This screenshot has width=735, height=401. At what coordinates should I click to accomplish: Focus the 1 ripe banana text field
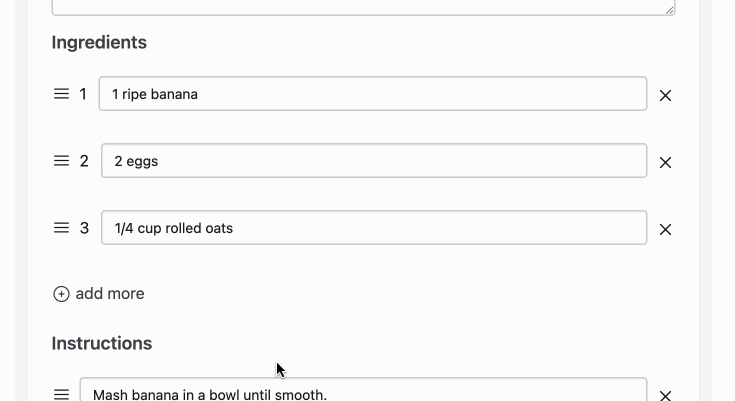(x=373, y=94)
